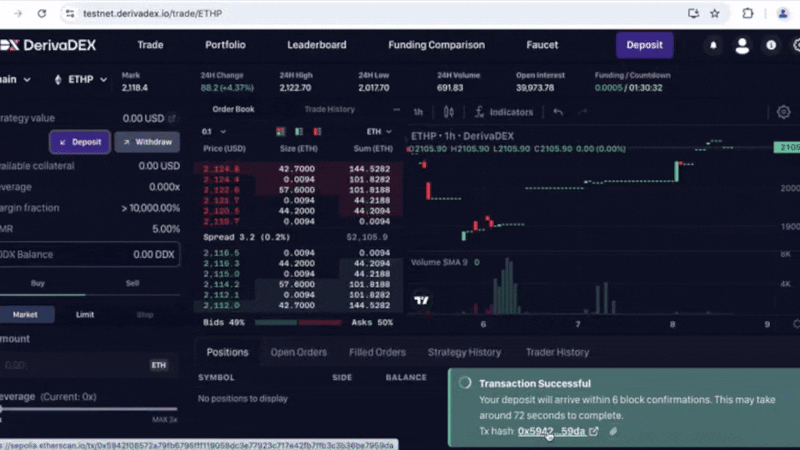The width and height of the screenshot is (800, 450).
Task: Select the Strategy History tab
Action: [x=464, y=353]
